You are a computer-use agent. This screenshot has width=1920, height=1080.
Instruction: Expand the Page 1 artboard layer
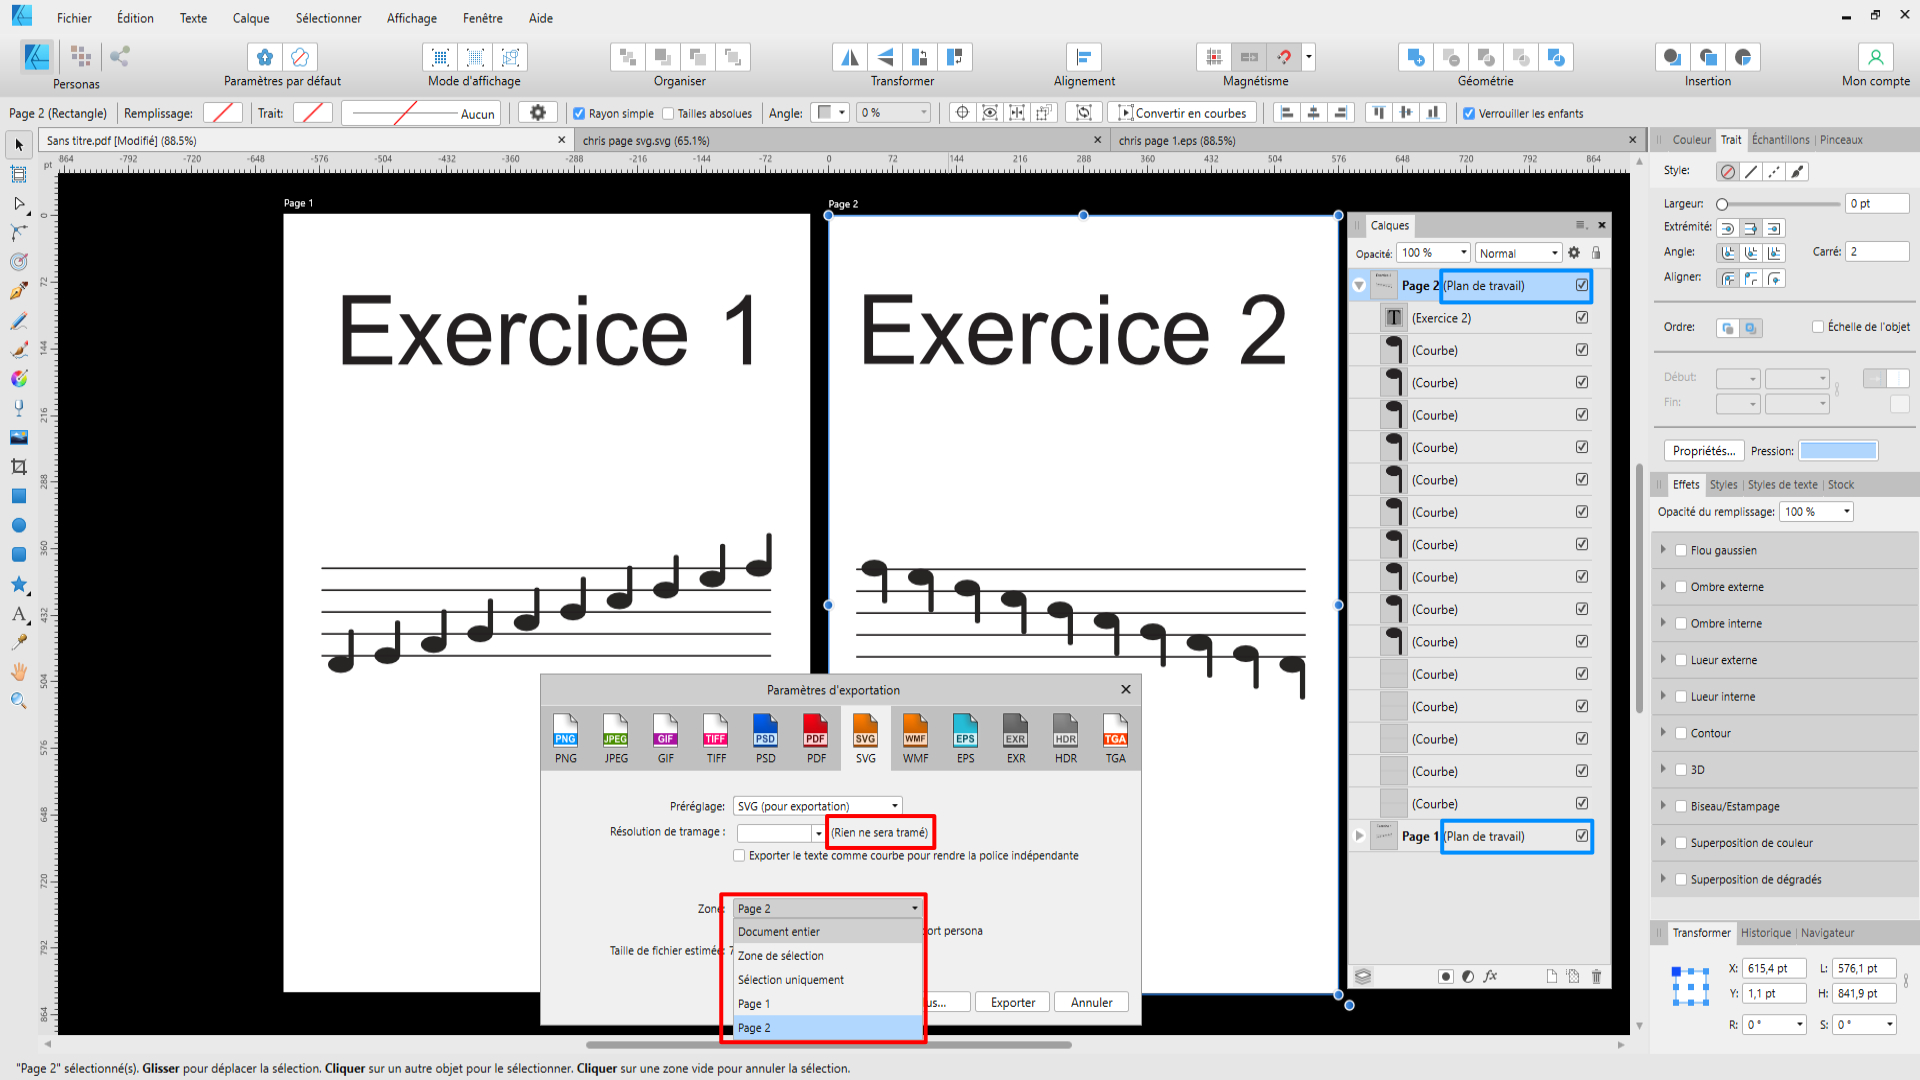1359,836
